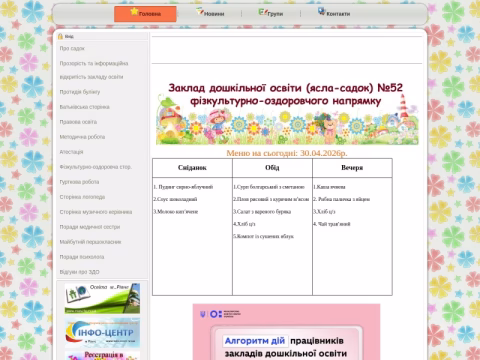Image resolution: width=480 pixels, height=360 pixels.
Task: Go to Методична робота page
Action: click(x=82, y=137)
